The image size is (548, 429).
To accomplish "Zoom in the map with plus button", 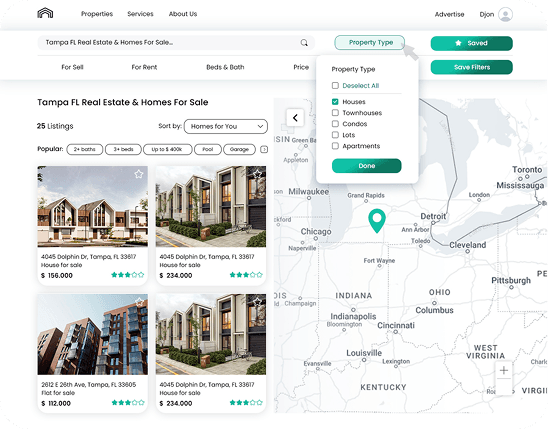I will 504,370.
